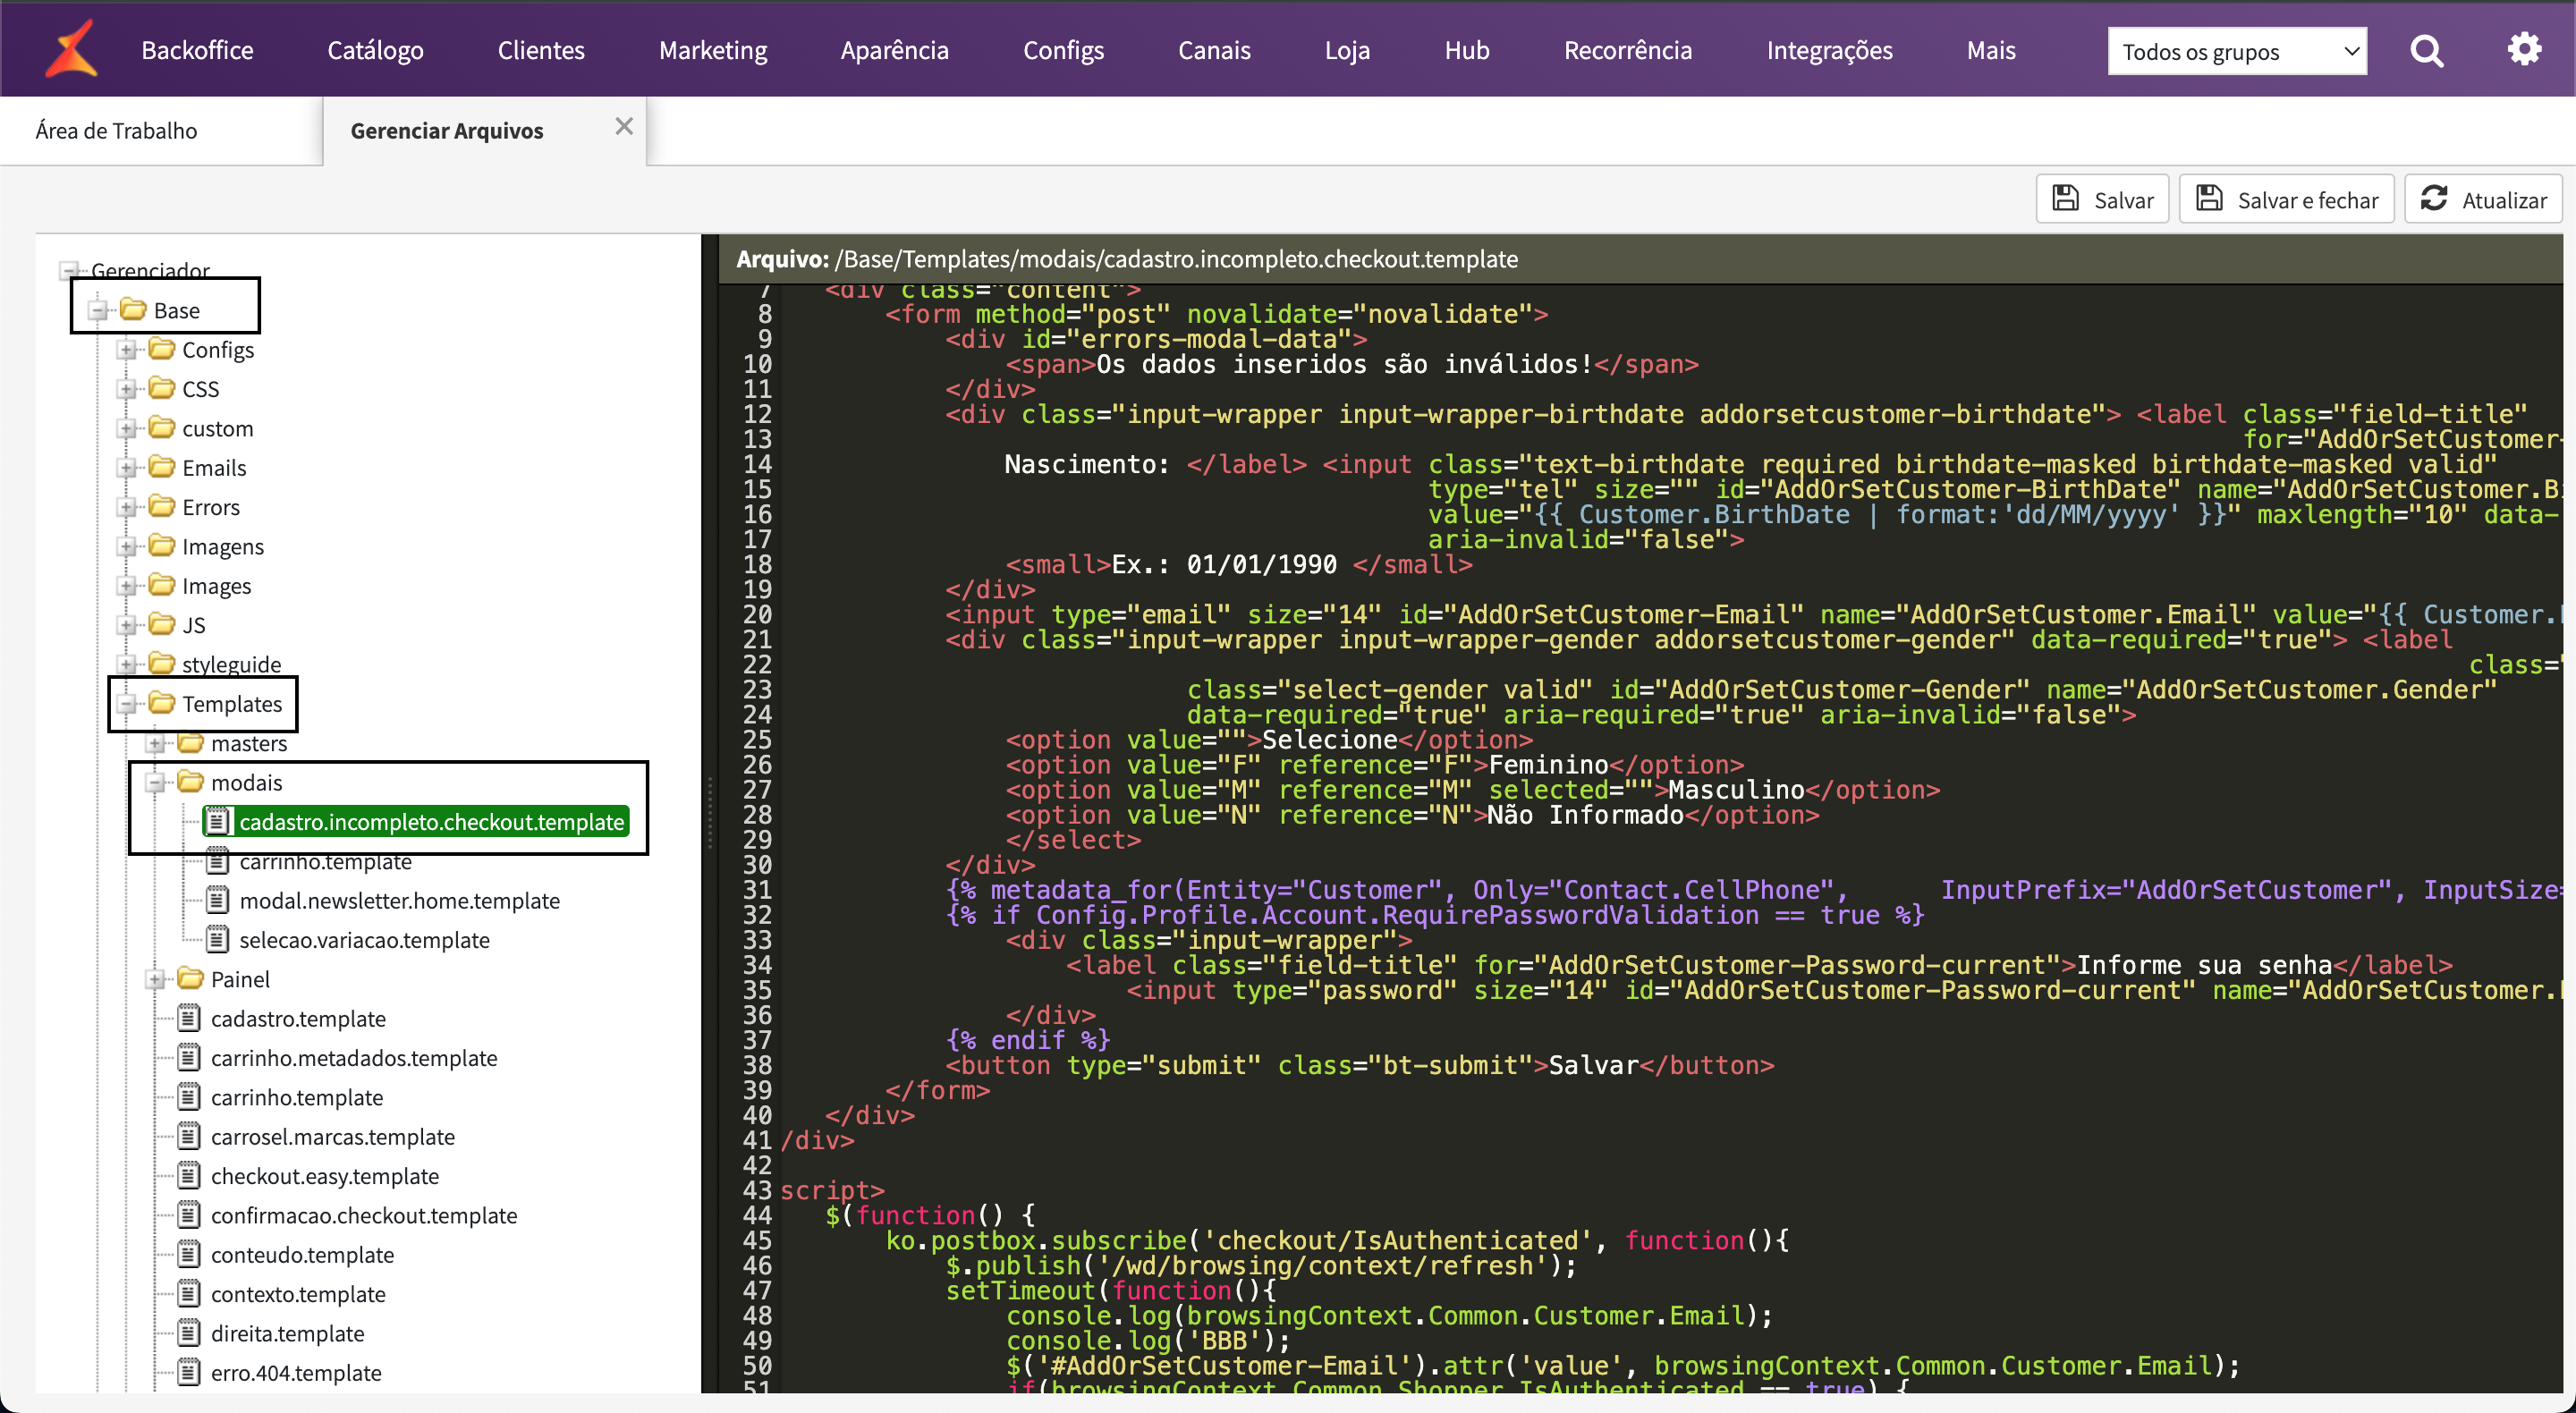Expand the masters folder node
The image size is (2576, 1413).
coord(156,744)
